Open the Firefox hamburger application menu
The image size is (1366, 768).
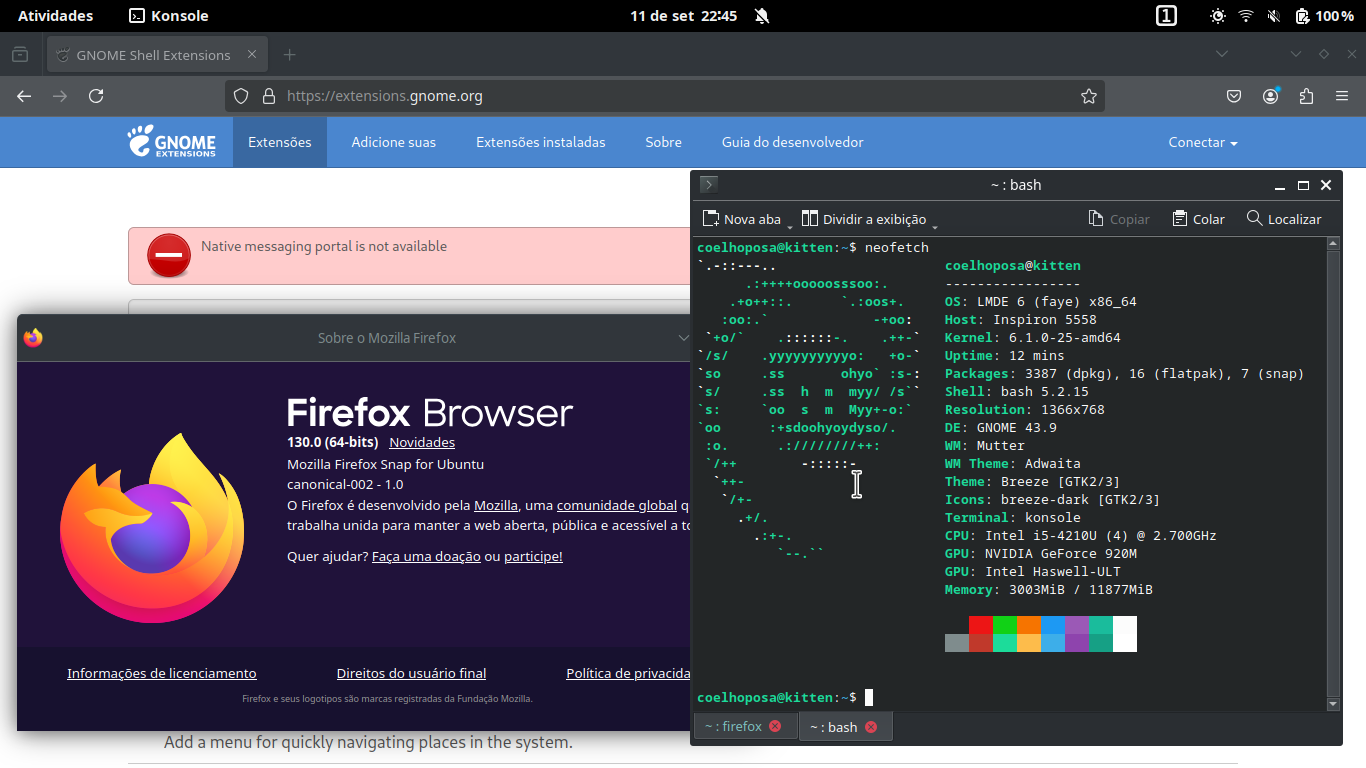[x=1342, y=96]
